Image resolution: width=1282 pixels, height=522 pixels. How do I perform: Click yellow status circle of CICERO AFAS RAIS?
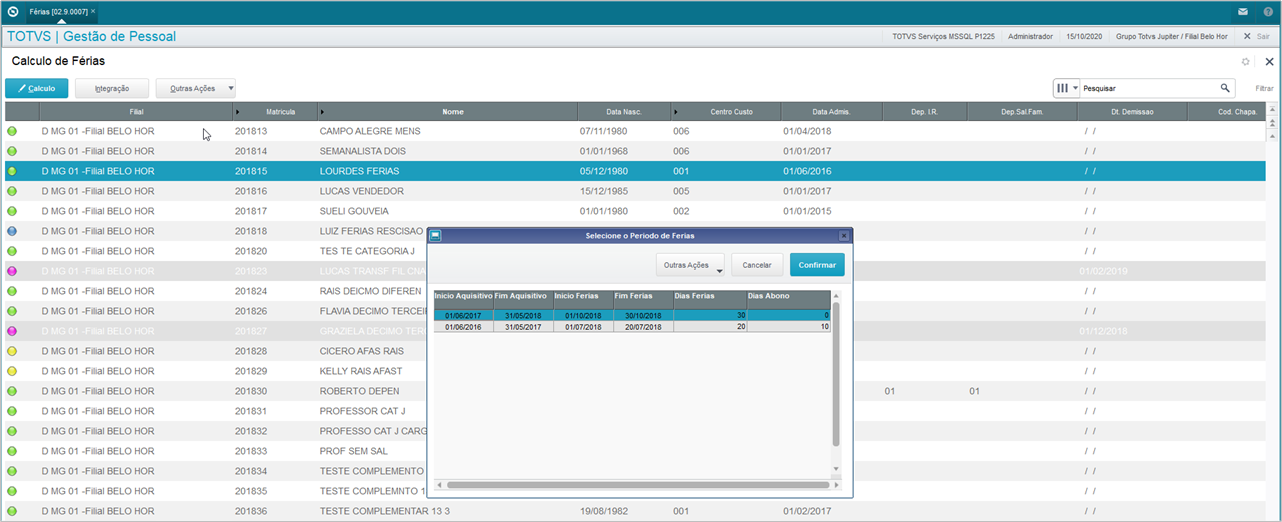point(12,351)
